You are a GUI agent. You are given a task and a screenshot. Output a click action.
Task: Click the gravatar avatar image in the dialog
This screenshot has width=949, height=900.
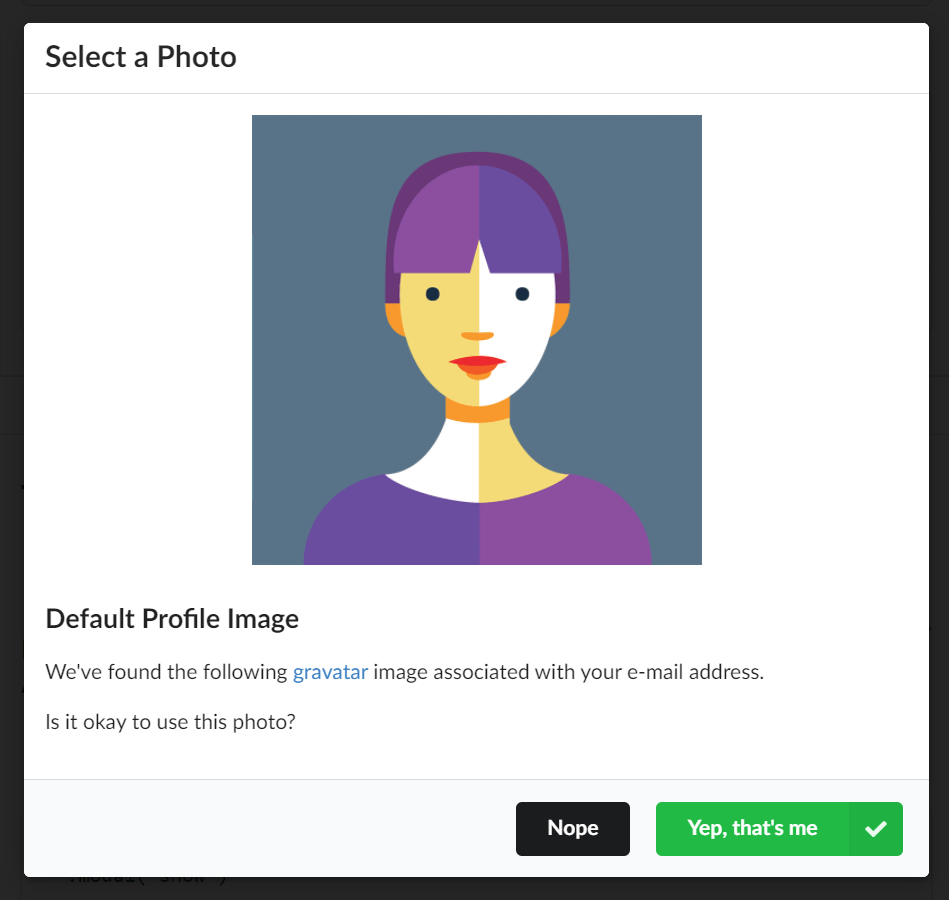pyautogui.click(x=477, y=339)
